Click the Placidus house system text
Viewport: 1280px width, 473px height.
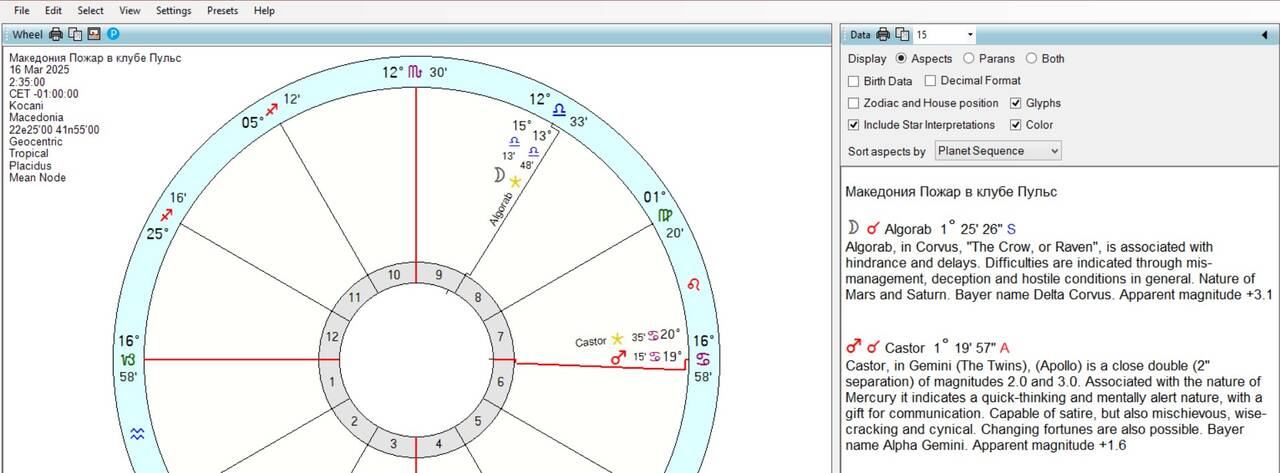[29, 166]
